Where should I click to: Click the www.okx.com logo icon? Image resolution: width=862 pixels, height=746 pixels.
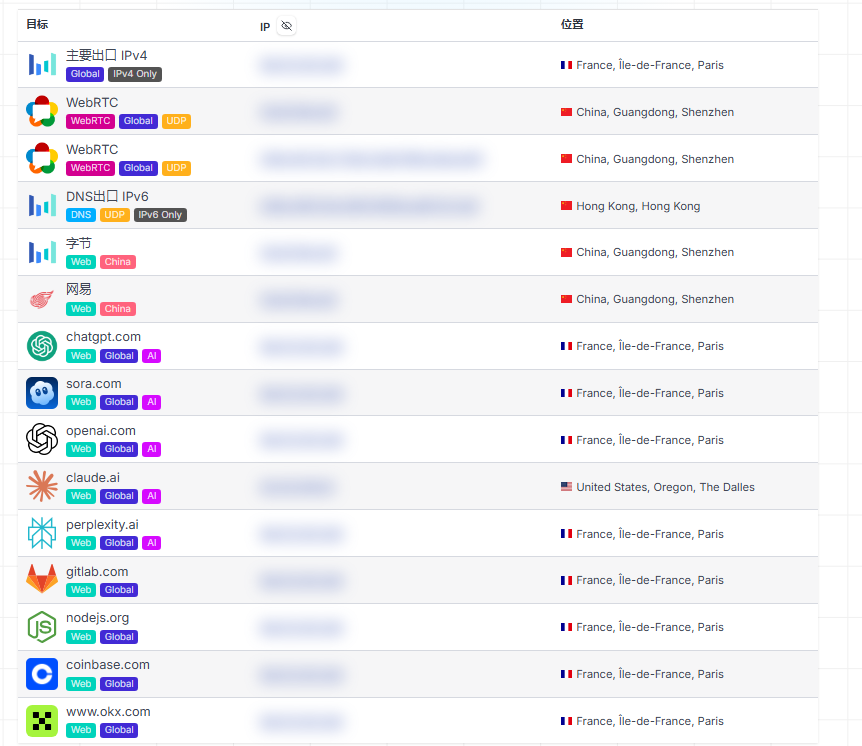click(42, 721)
